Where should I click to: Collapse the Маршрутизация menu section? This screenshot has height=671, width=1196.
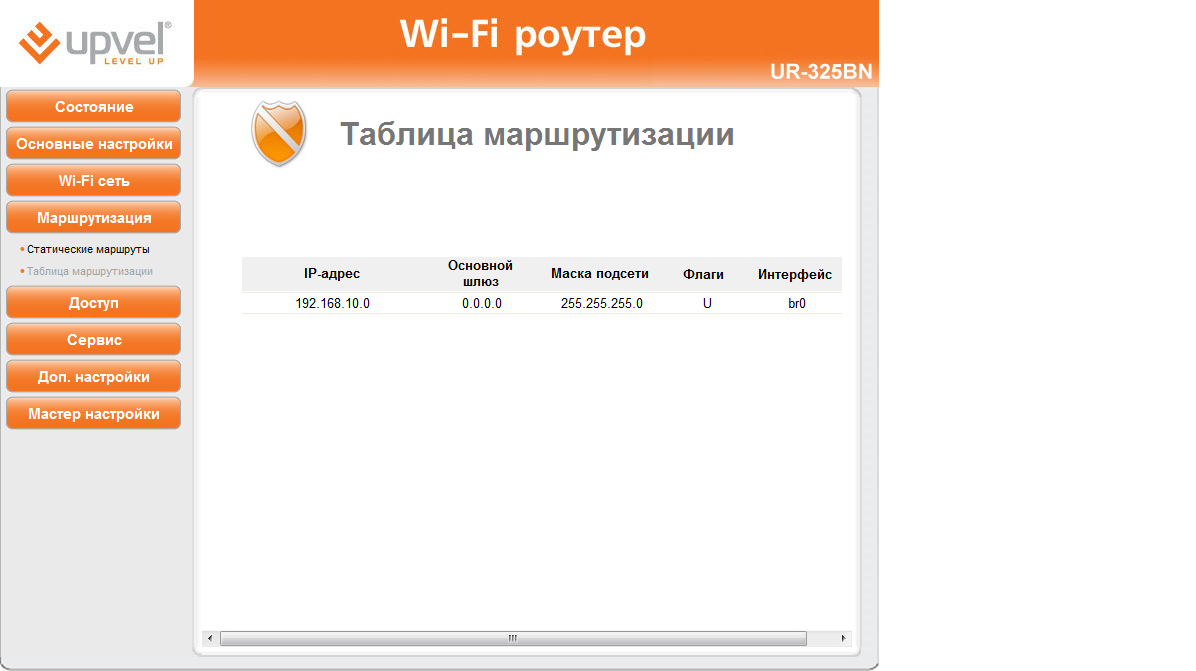pyautogui.click(x=94, y=218)
